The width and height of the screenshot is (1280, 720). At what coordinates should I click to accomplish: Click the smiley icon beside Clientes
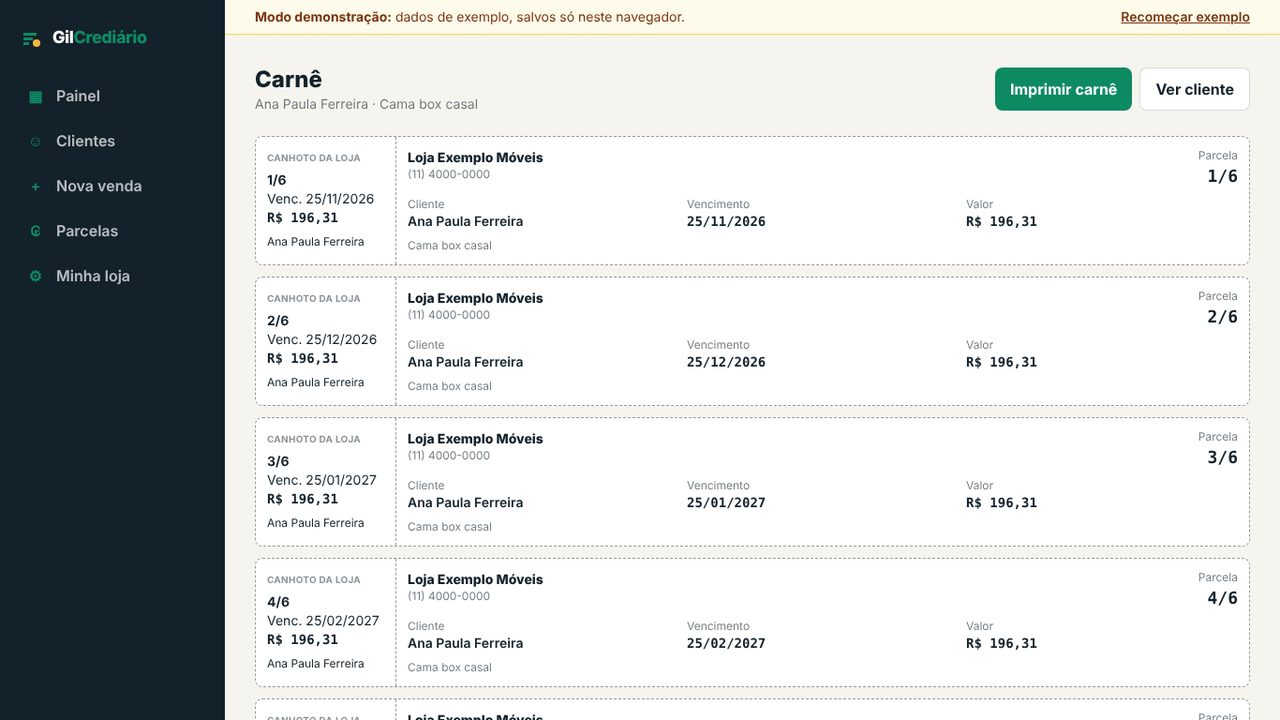tap(36, 142)
